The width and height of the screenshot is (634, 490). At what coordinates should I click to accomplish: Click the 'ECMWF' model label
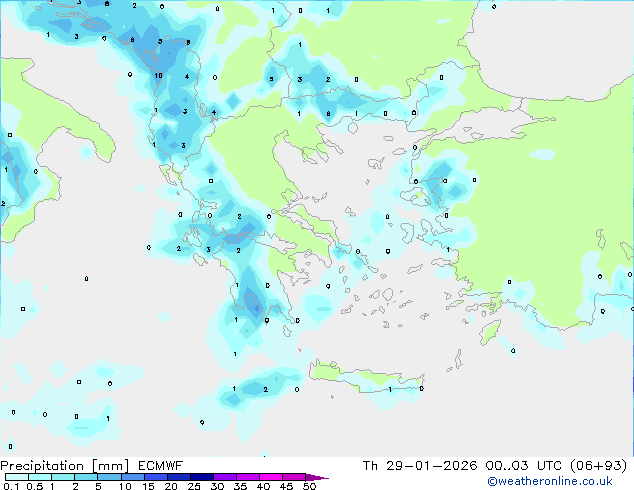161,466
